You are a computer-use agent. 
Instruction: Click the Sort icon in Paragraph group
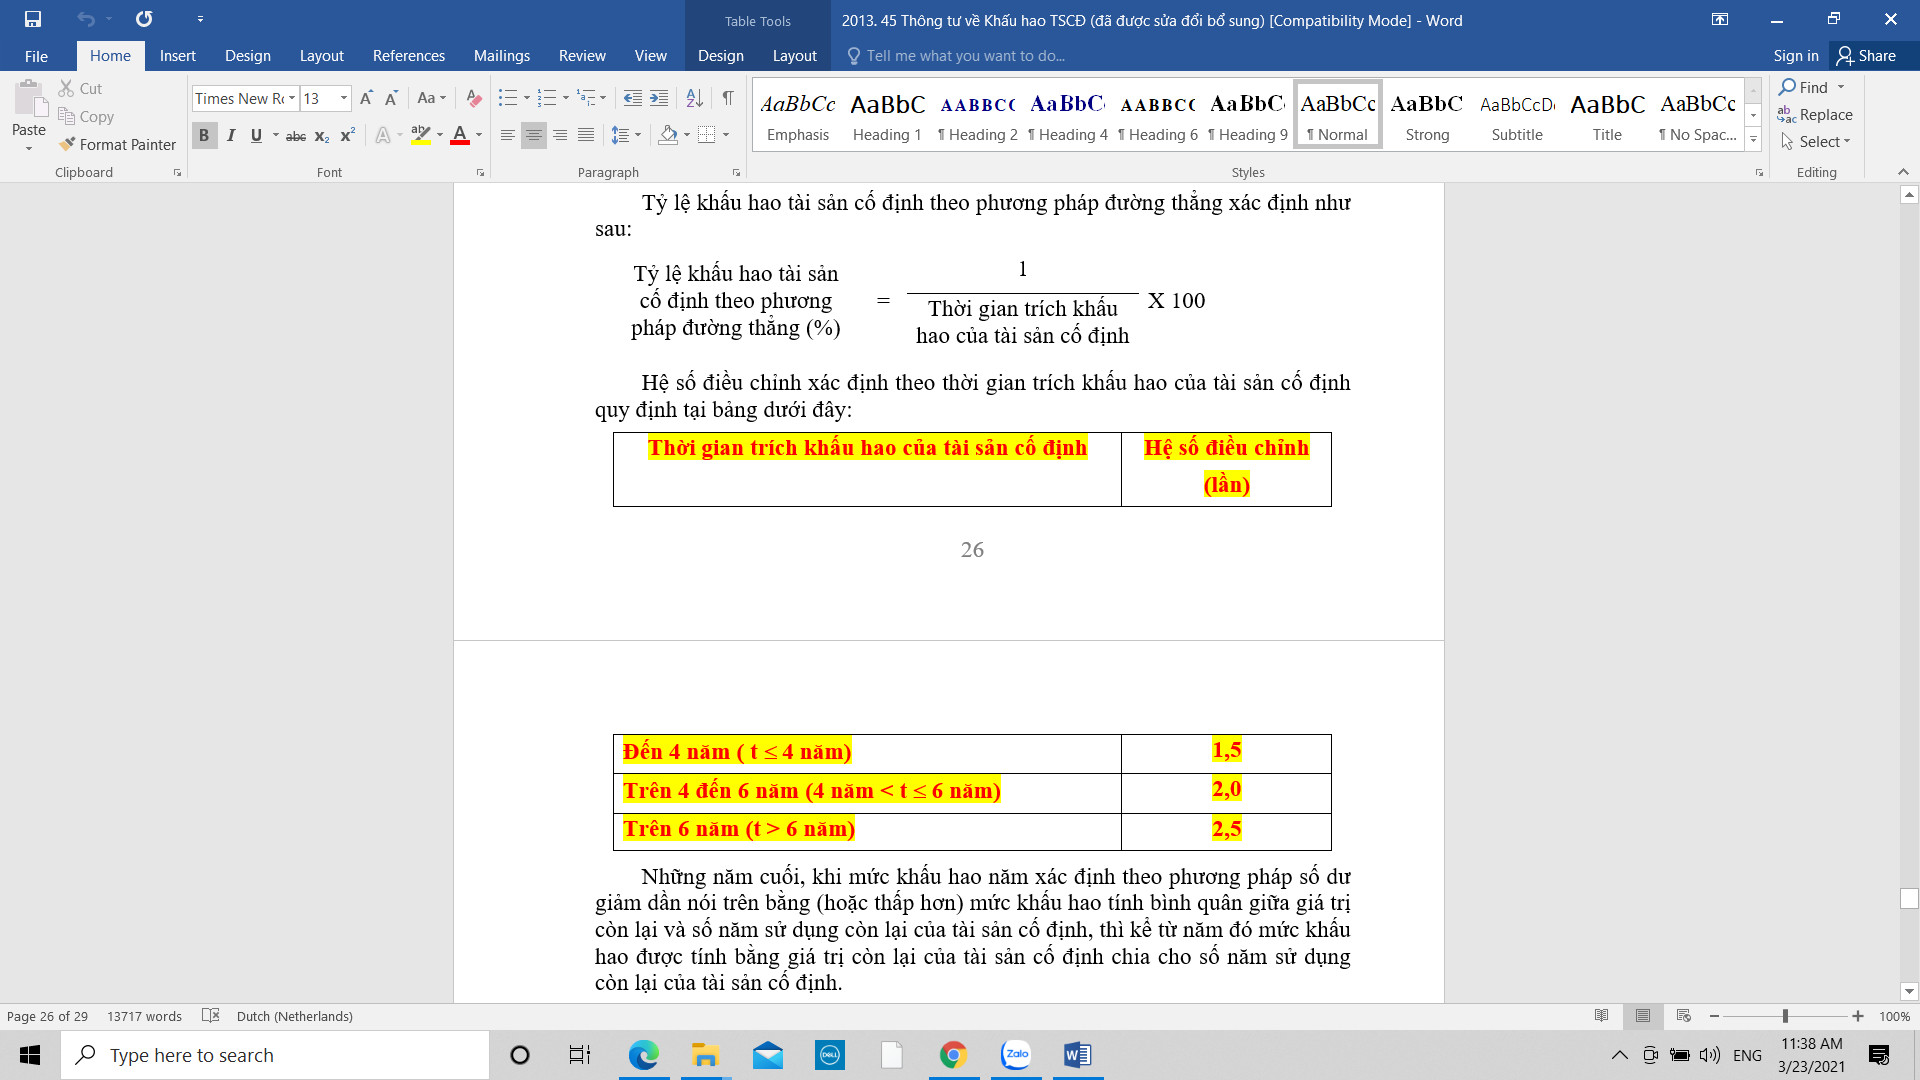[695, 98]
